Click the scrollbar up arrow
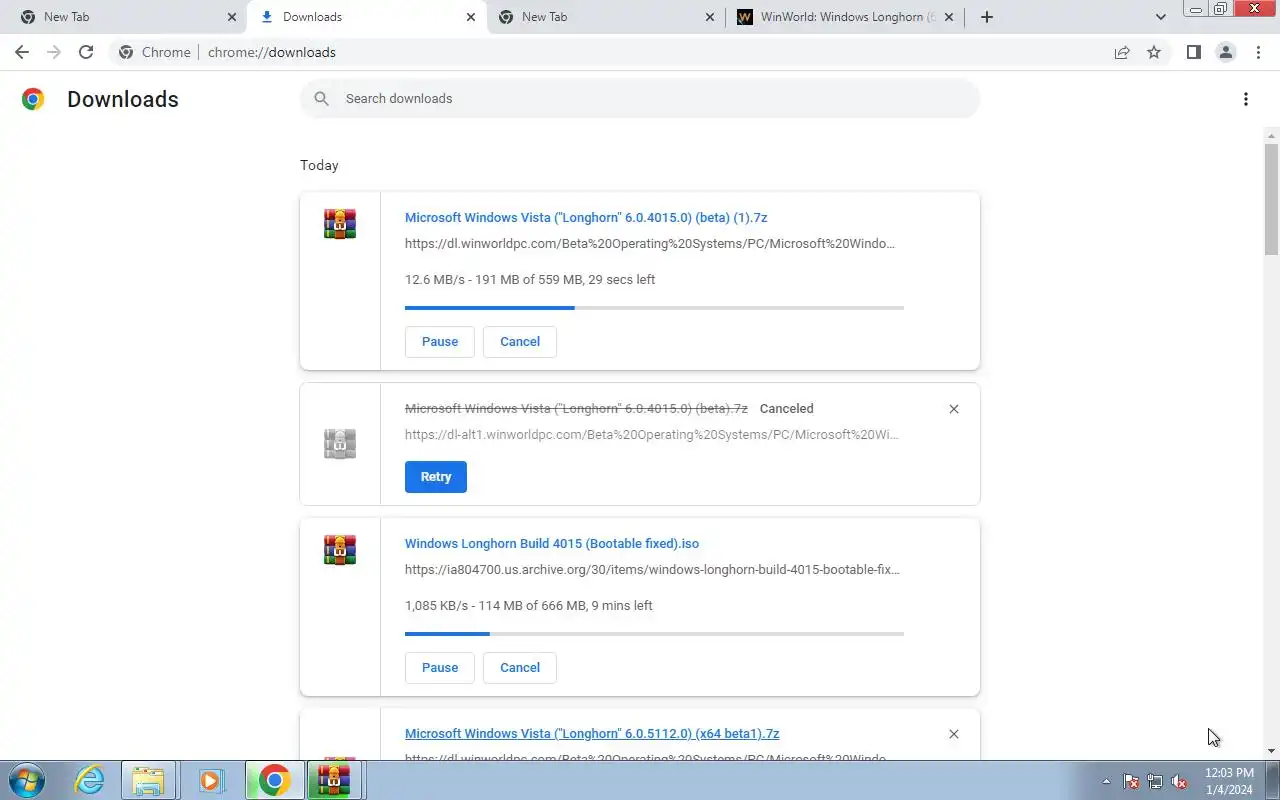Image resolution: width=1280 pixels, height=800 pixels. [x=1271, y=135]
